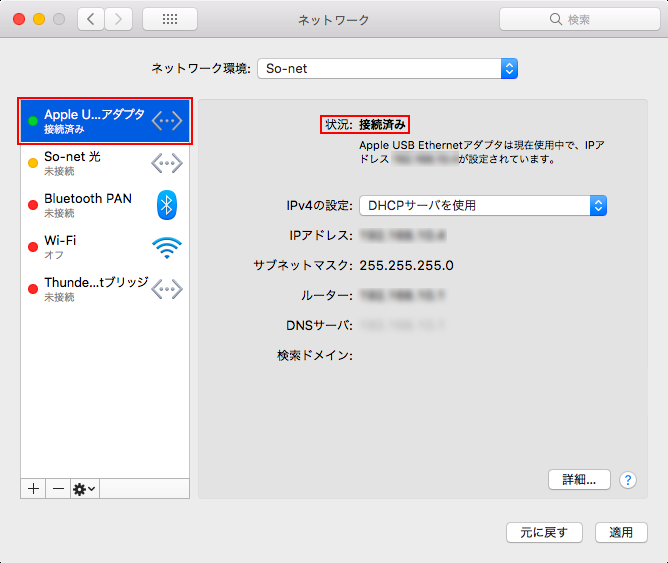Click the So-net 光 ethernet arrows icon
668x563 pixels.
click(167, 163)
